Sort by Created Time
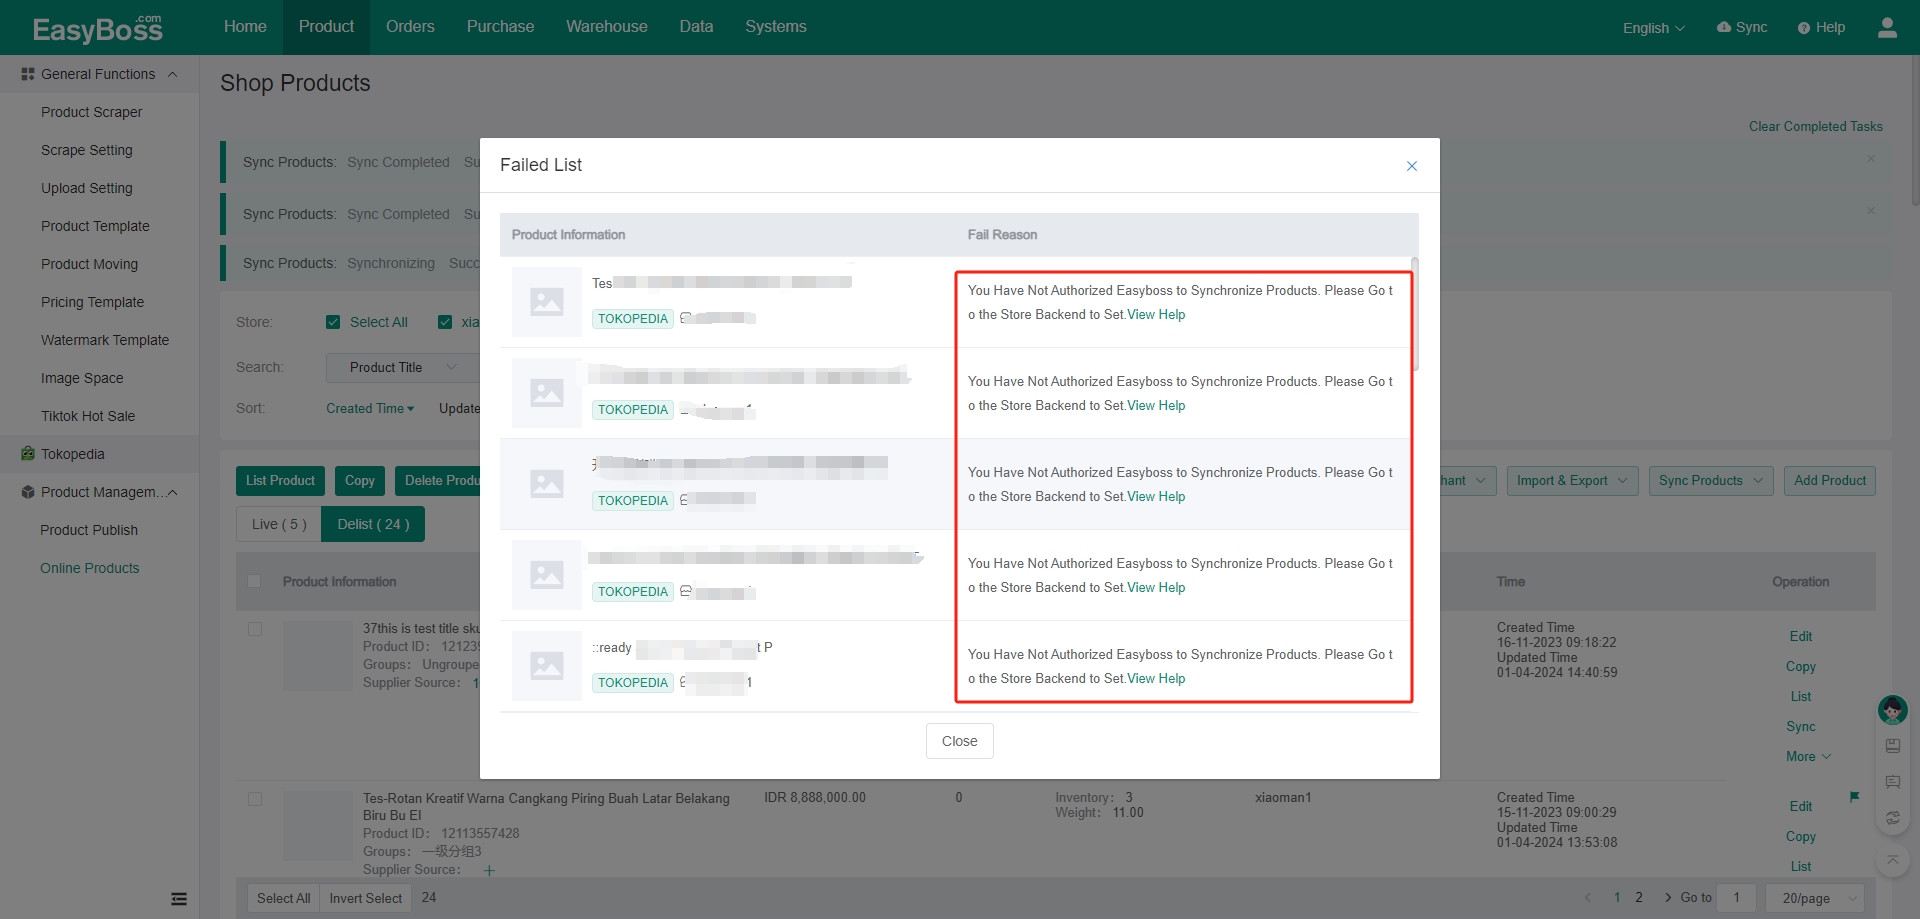1920x919 pixels. coord(370,408)
